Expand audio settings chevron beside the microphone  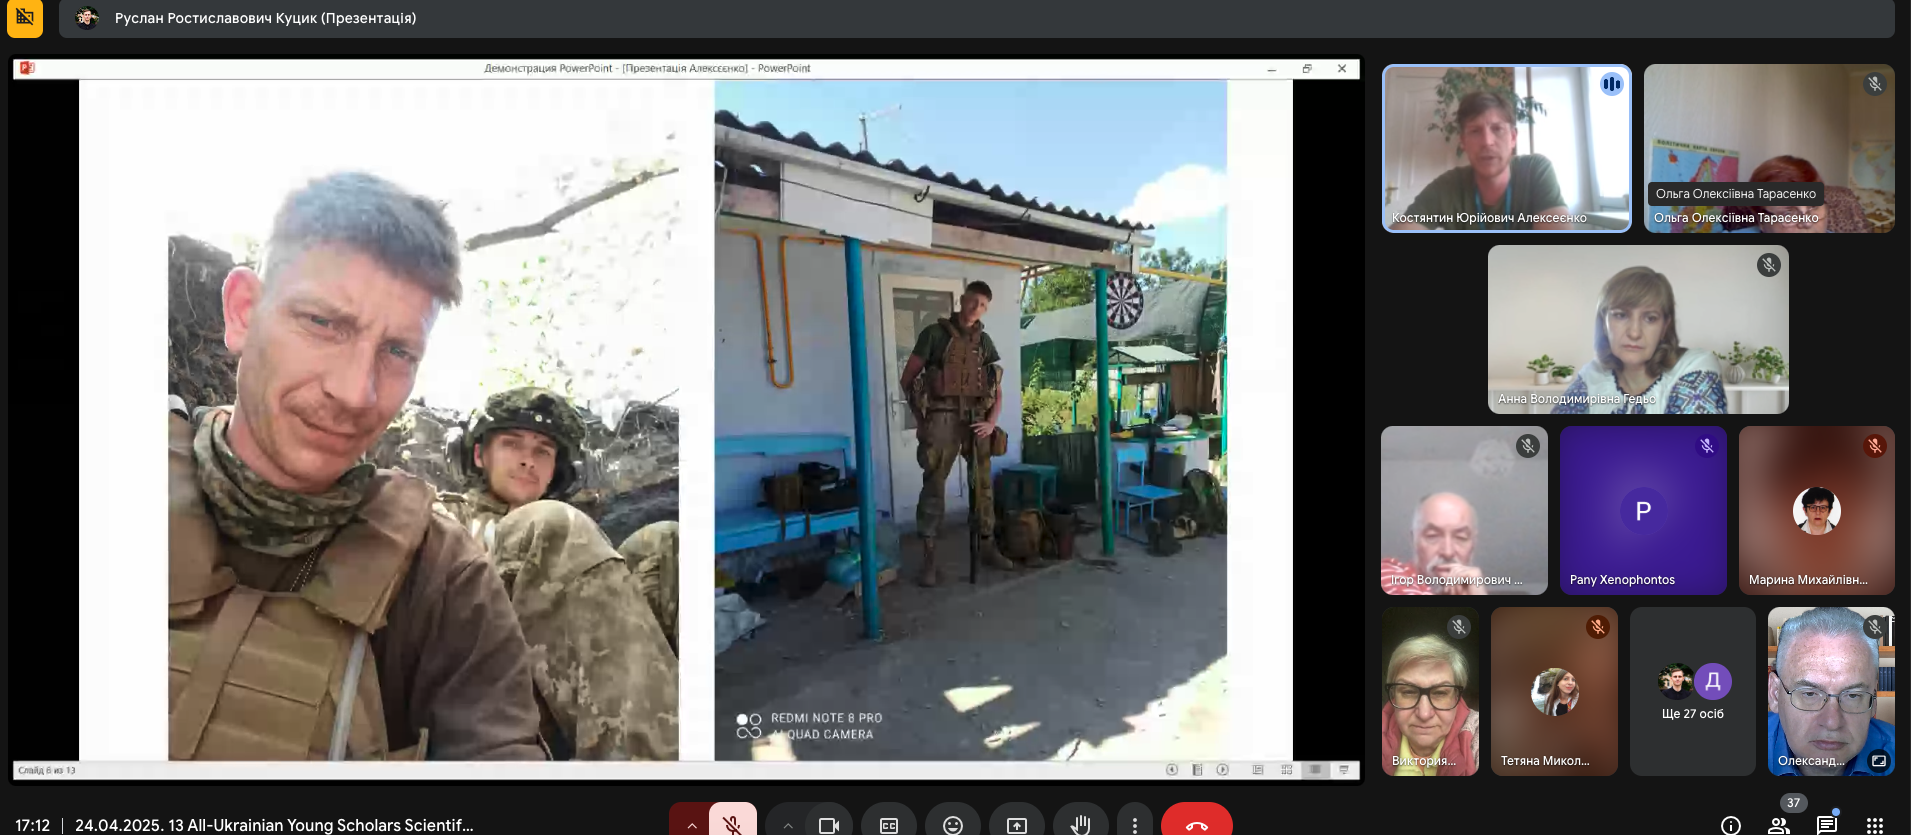coord(691,824)
